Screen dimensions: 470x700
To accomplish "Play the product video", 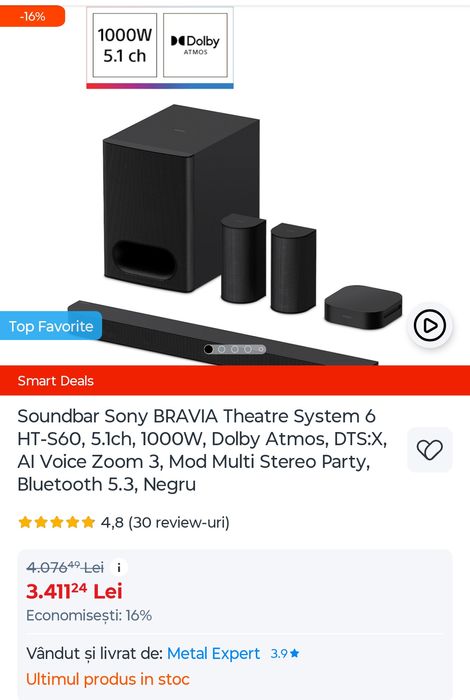I will coord(429,325).
